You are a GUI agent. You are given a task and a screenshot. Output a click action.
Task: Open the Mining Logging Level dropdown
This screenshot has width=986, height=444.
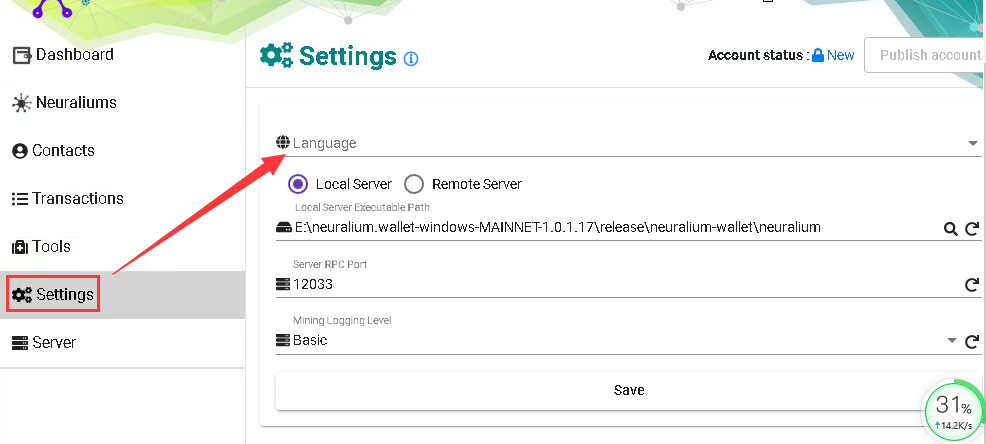(x=951, y=341)
